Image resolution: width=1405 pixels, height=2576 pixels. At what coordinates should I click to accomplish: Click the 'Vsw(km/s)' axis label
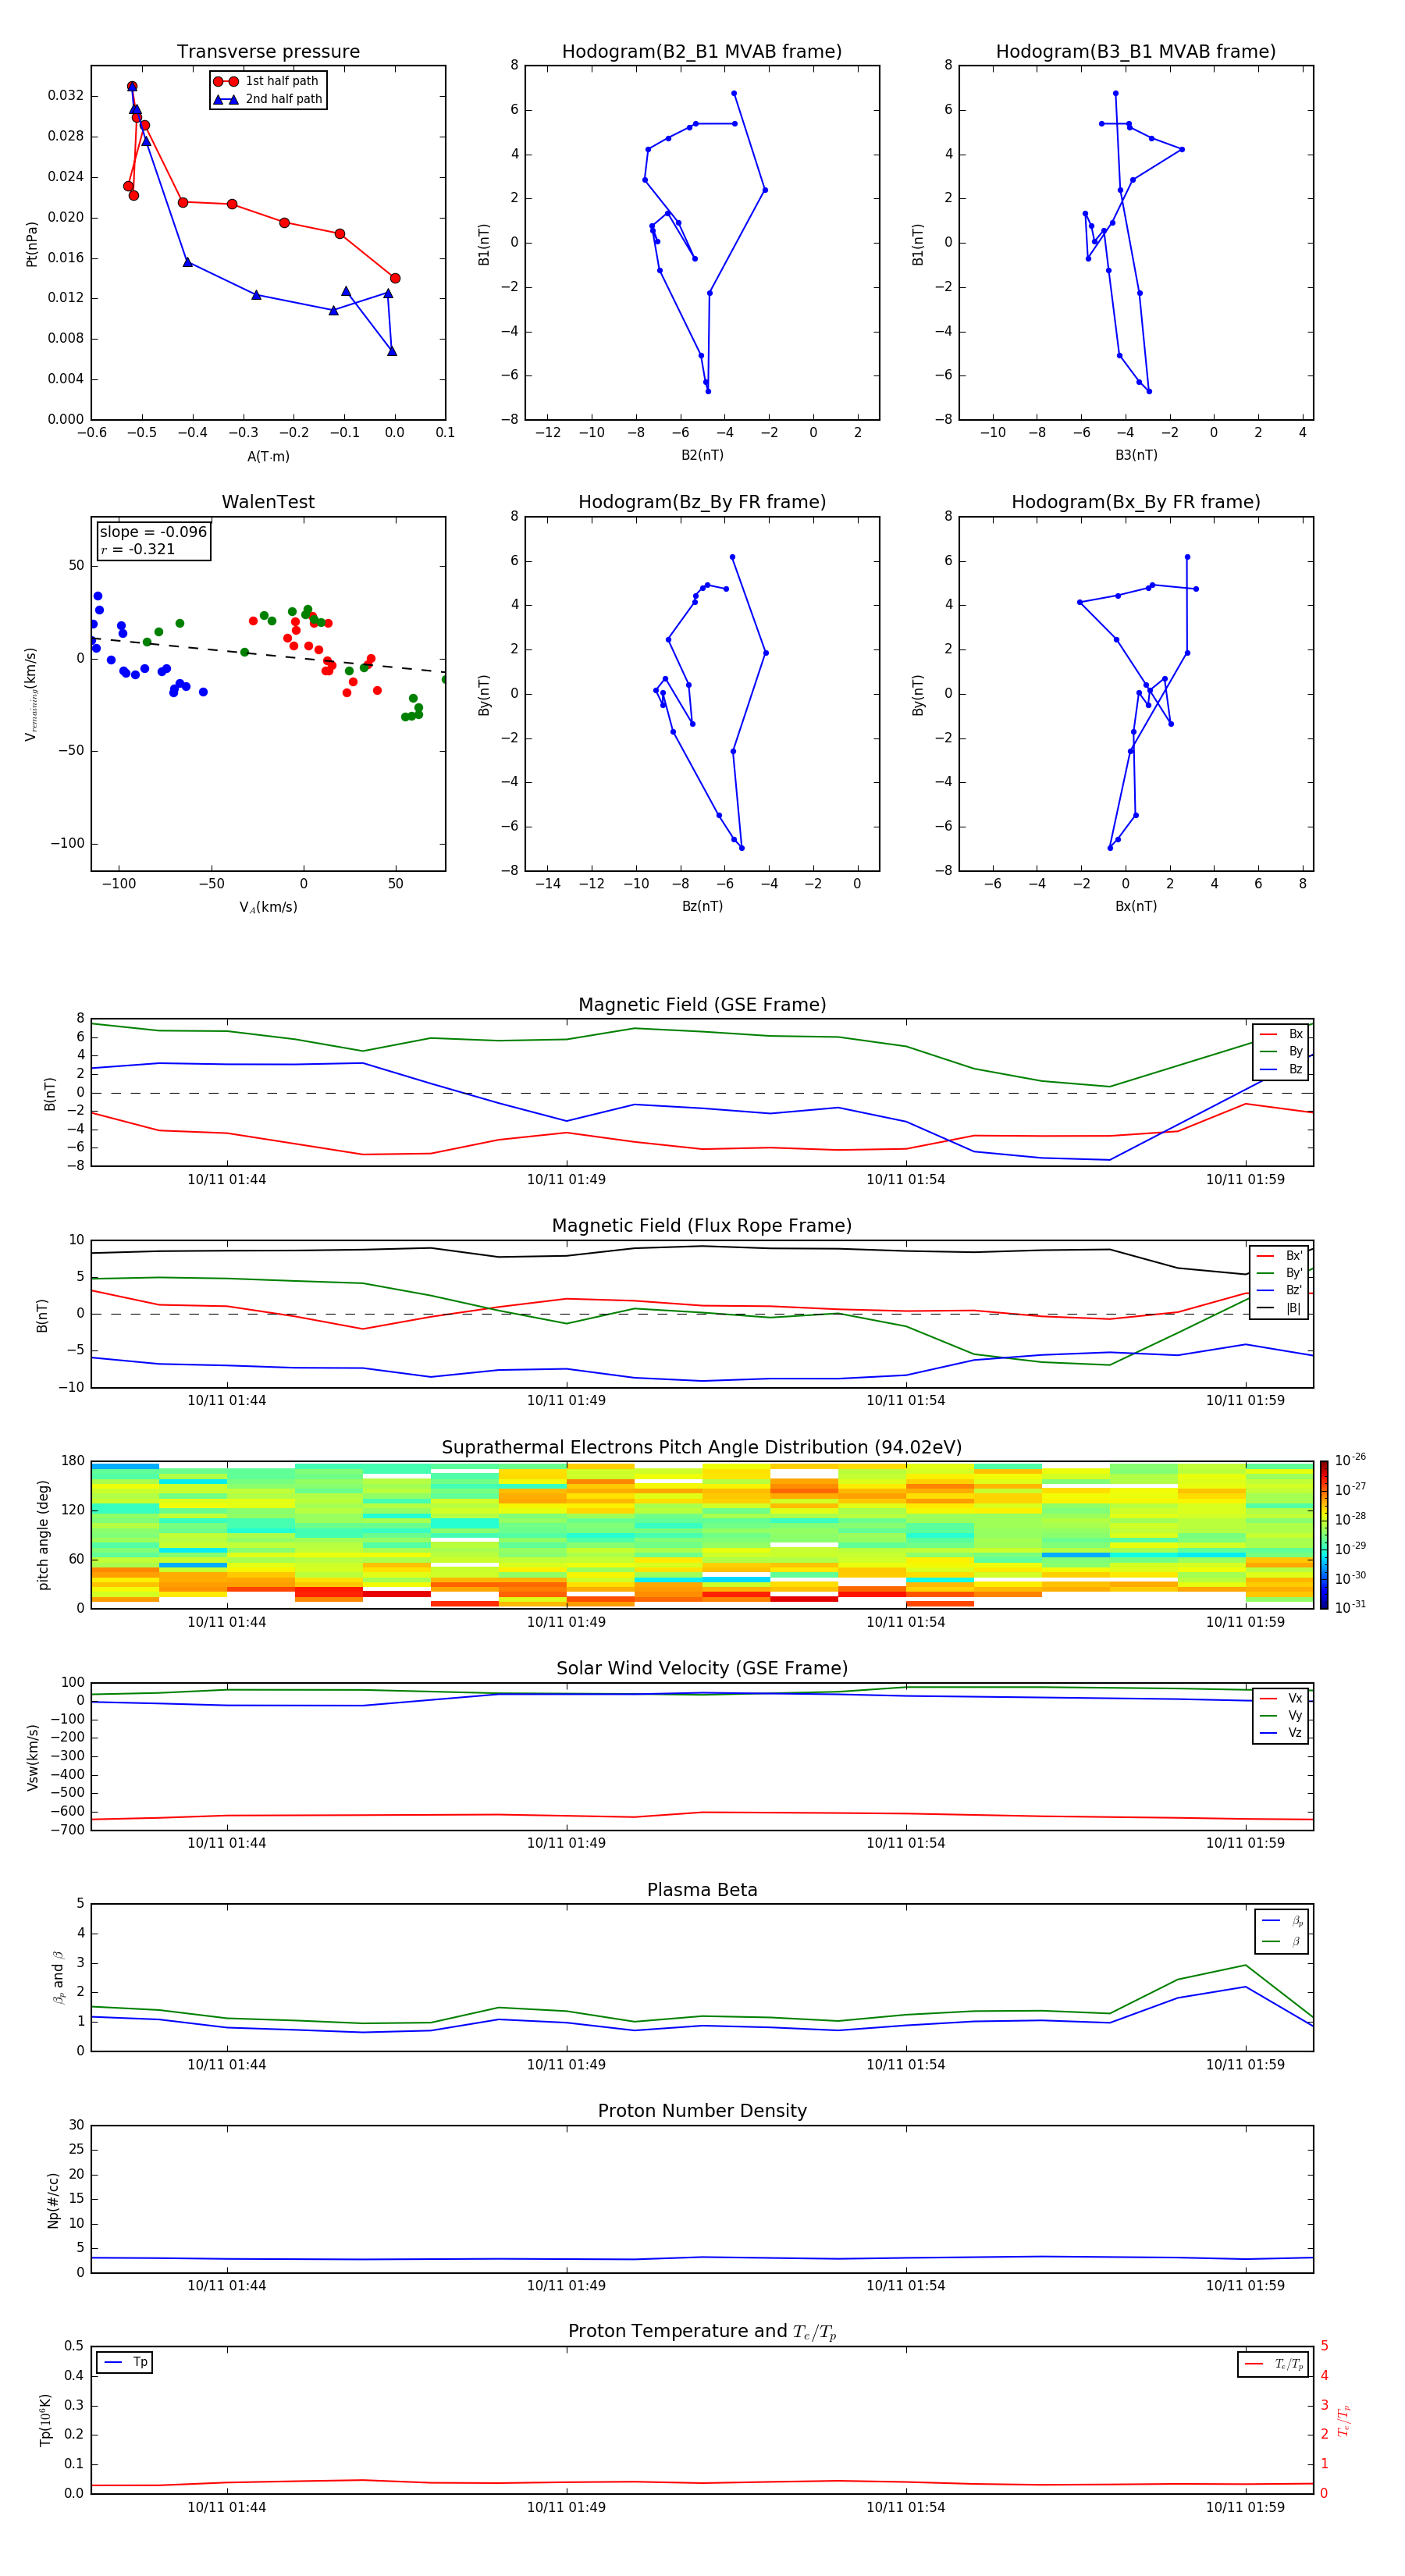(33, 1757)
